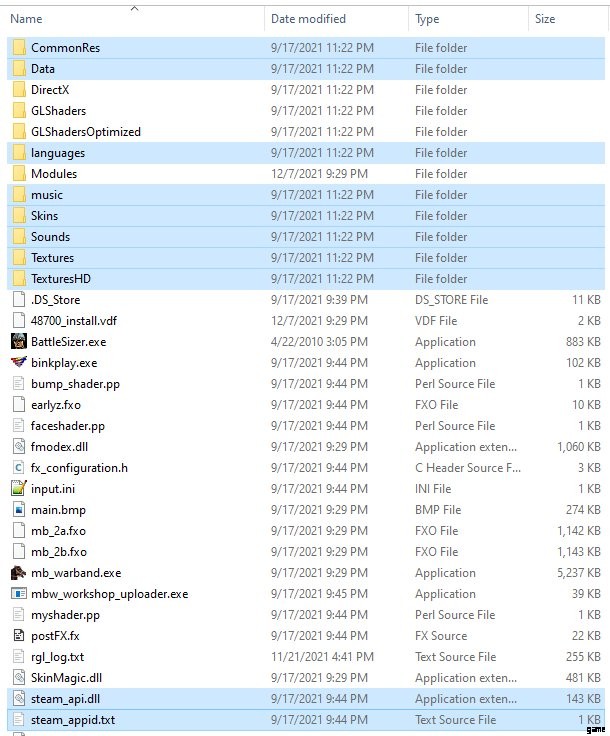Select the SkinMagic.dll file
This screenshot has height=736, width=610.
click(65, 678)
